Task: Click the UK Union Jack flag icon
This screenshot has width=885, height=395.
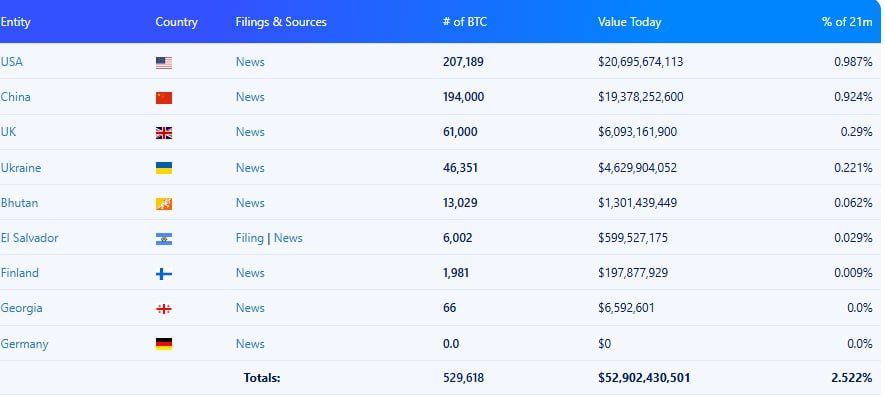Action: [164, 133]
